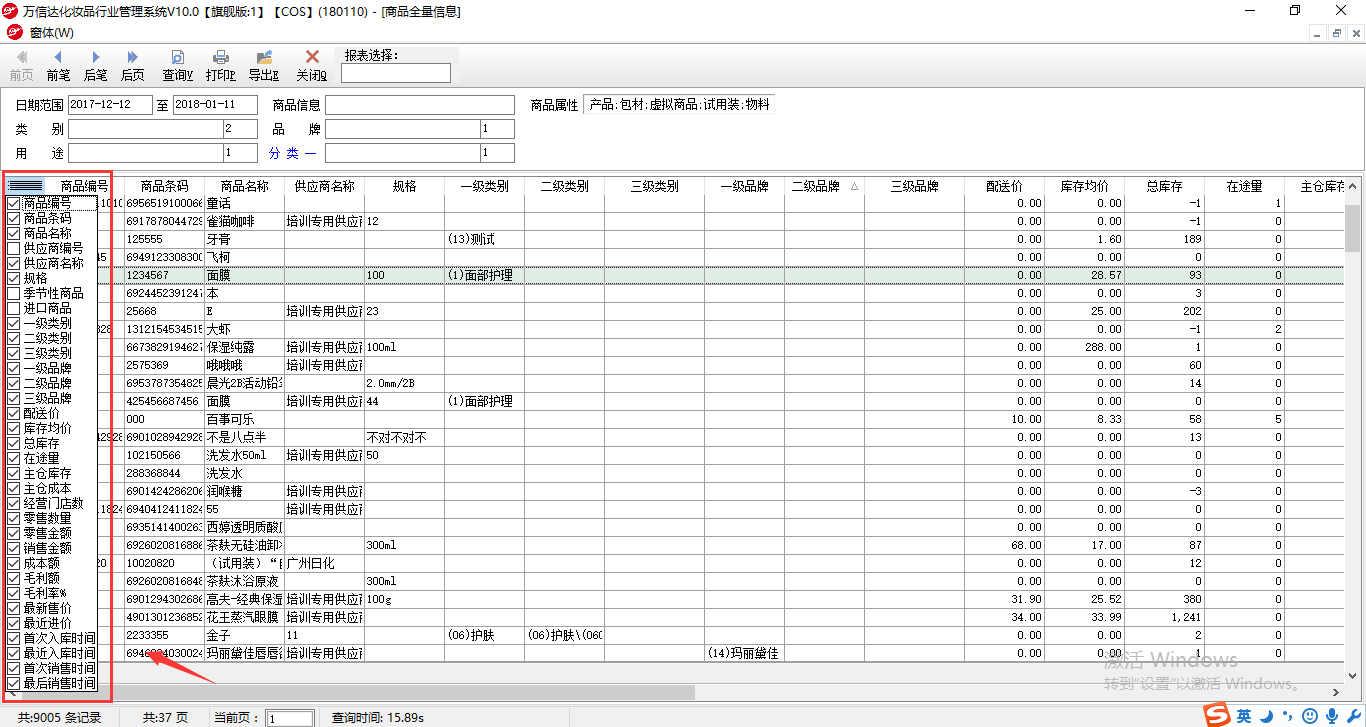Toggle Sogou punctuation mode icon
The image size is (1366, 727).
[x=1288, y=716]
